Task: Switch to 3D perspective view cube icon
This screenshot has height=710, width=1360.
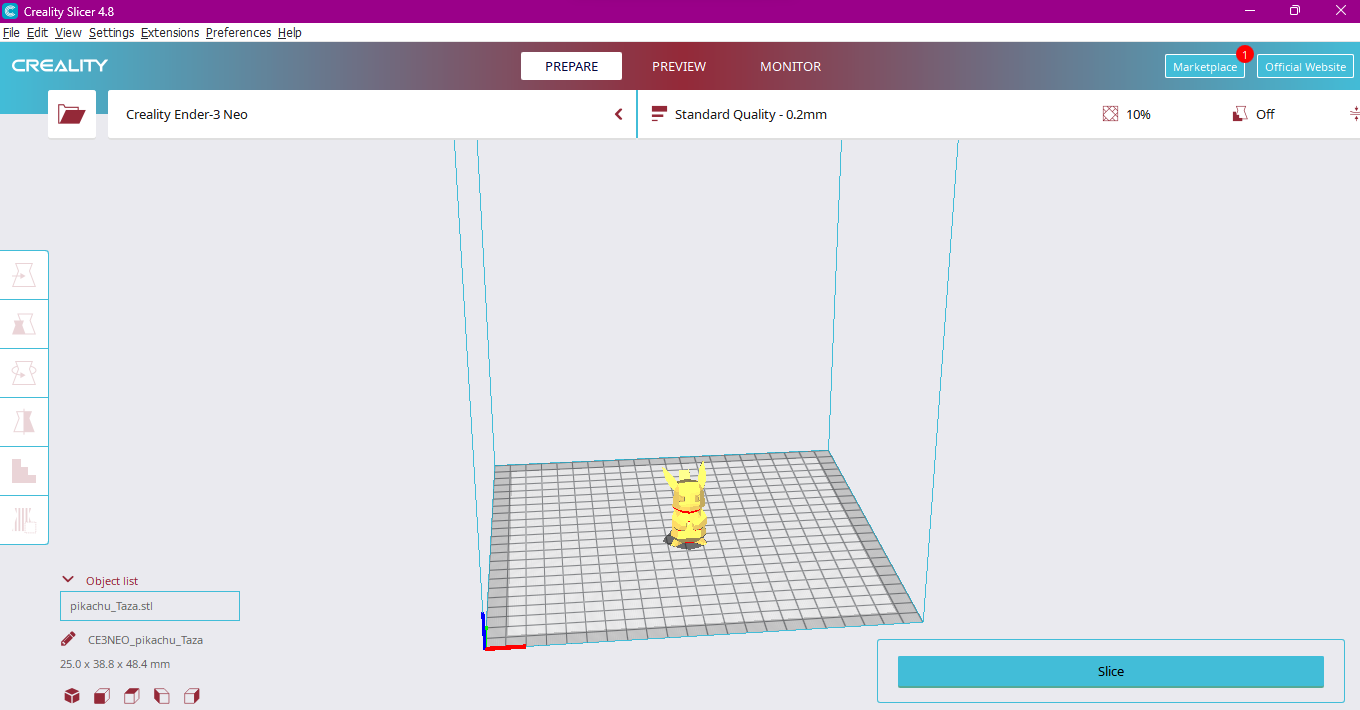Action: tap(72, 696)
